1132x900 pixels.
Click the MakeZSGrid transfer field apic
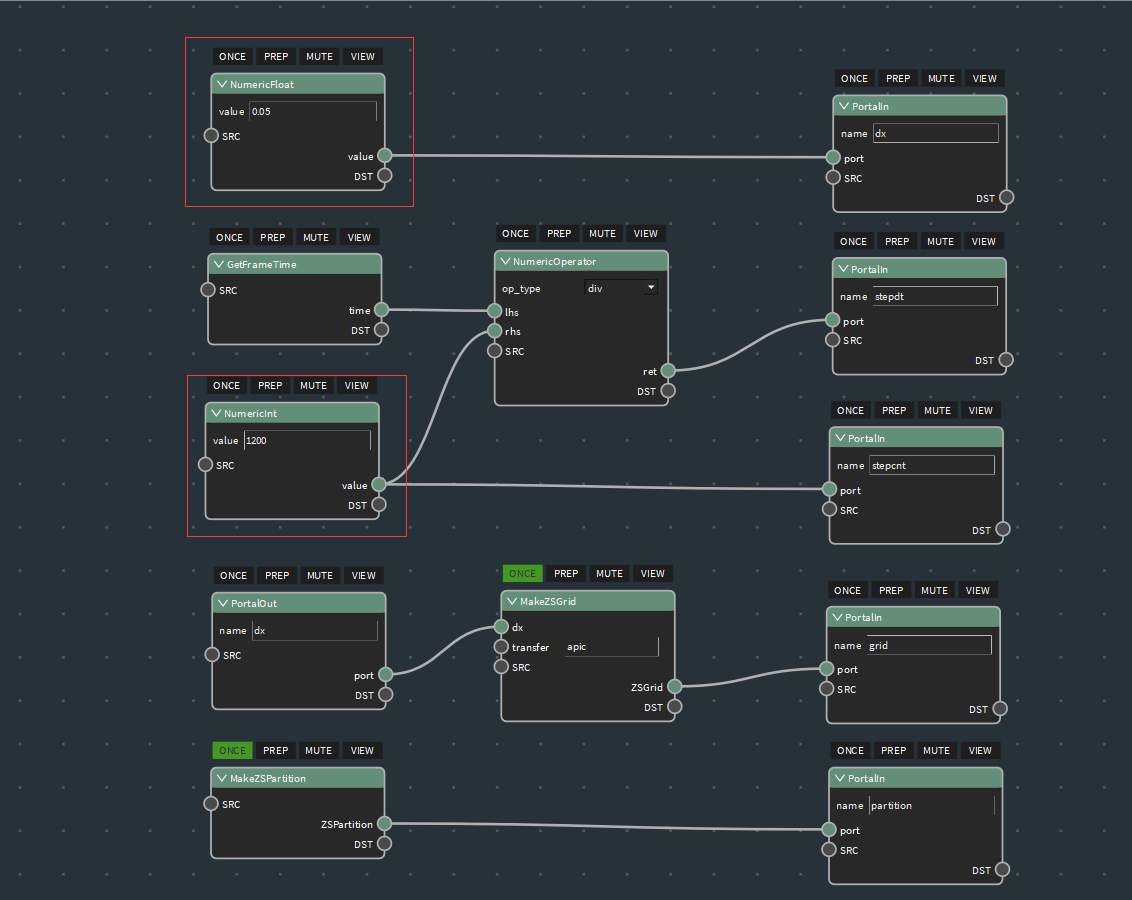coord(612,647)
